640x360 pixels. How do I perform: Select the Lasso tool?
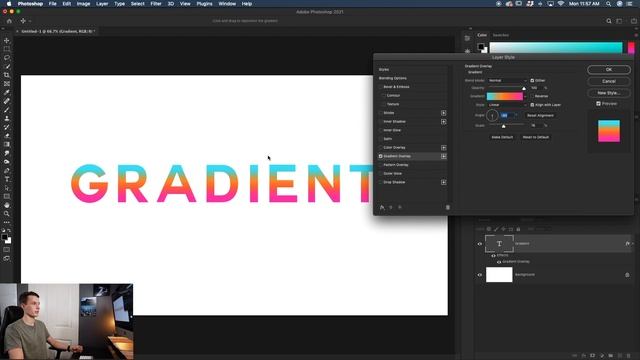7,58
